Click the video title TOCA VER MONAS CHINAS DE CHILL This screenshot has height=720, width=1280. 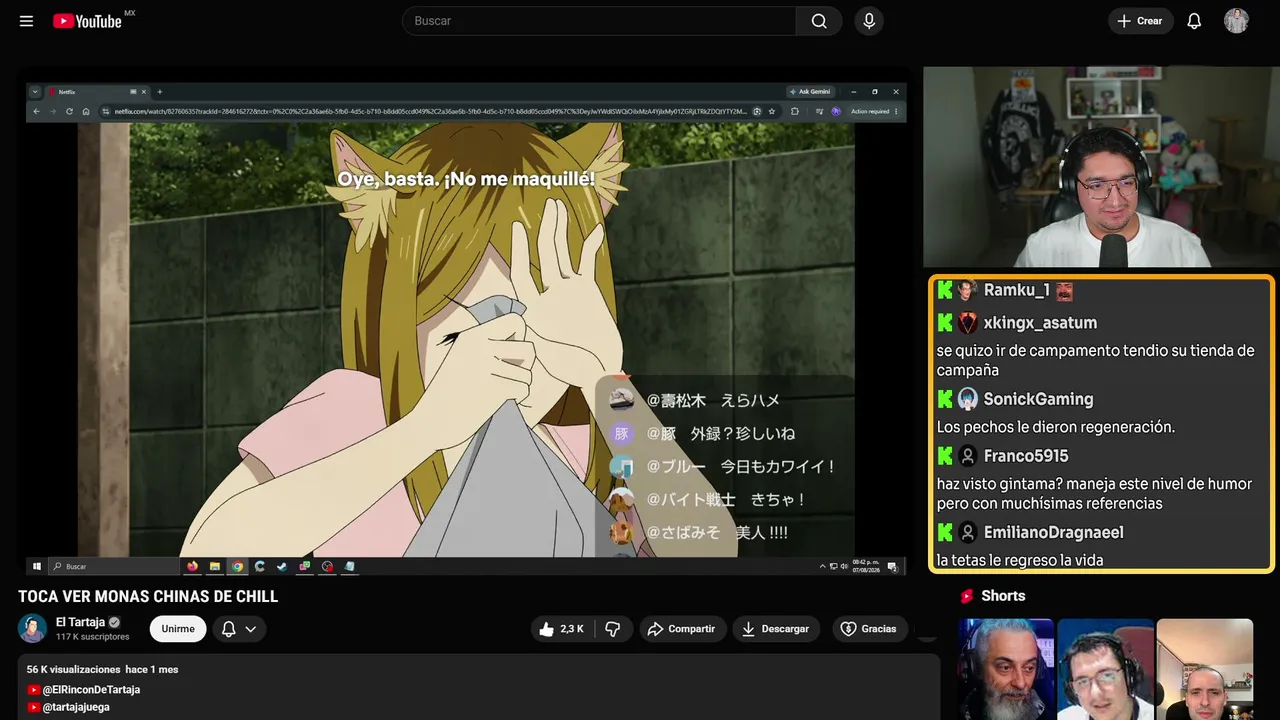point(148,597)
